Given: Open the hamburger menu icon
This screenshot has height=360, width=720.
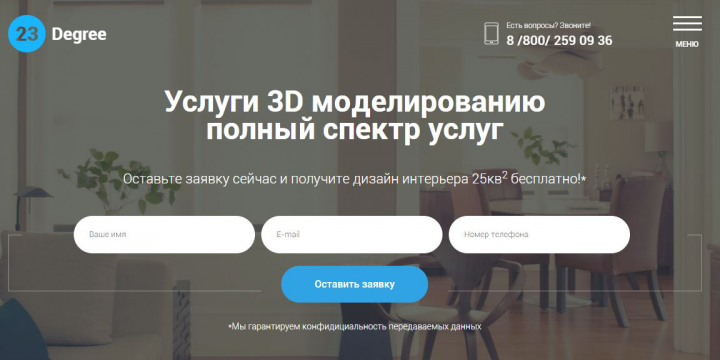Looking at the screenshot, I should pos(687,23).
